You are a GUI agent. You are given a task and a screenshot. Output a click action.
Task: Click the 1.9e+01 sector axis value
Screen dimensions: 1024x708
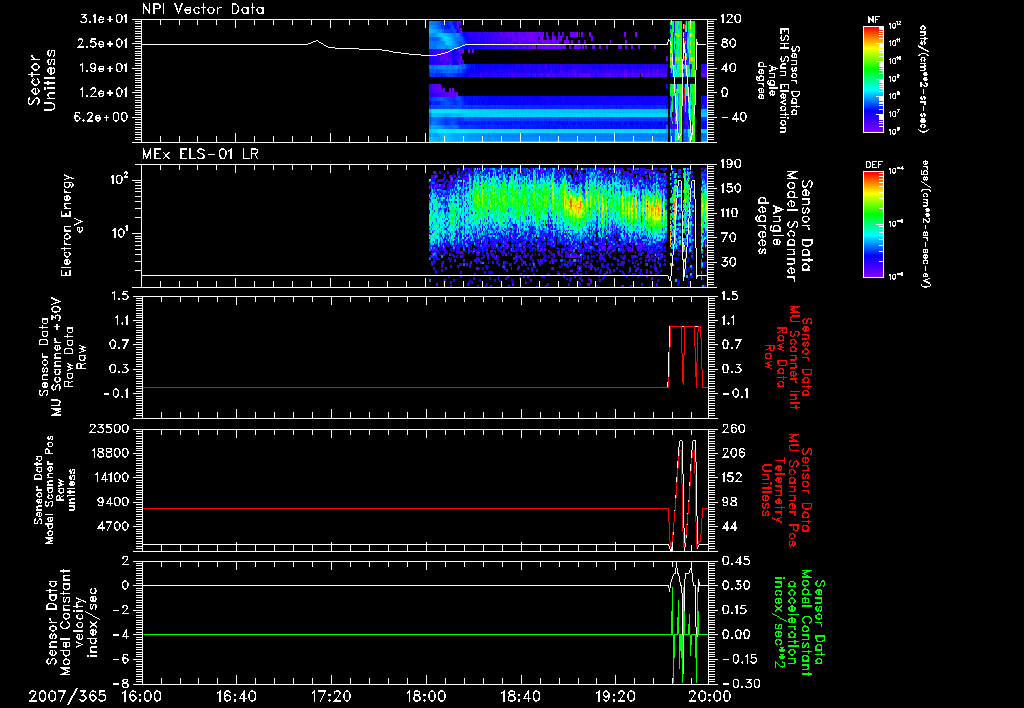pyautogui.click(x=103, y=68)
